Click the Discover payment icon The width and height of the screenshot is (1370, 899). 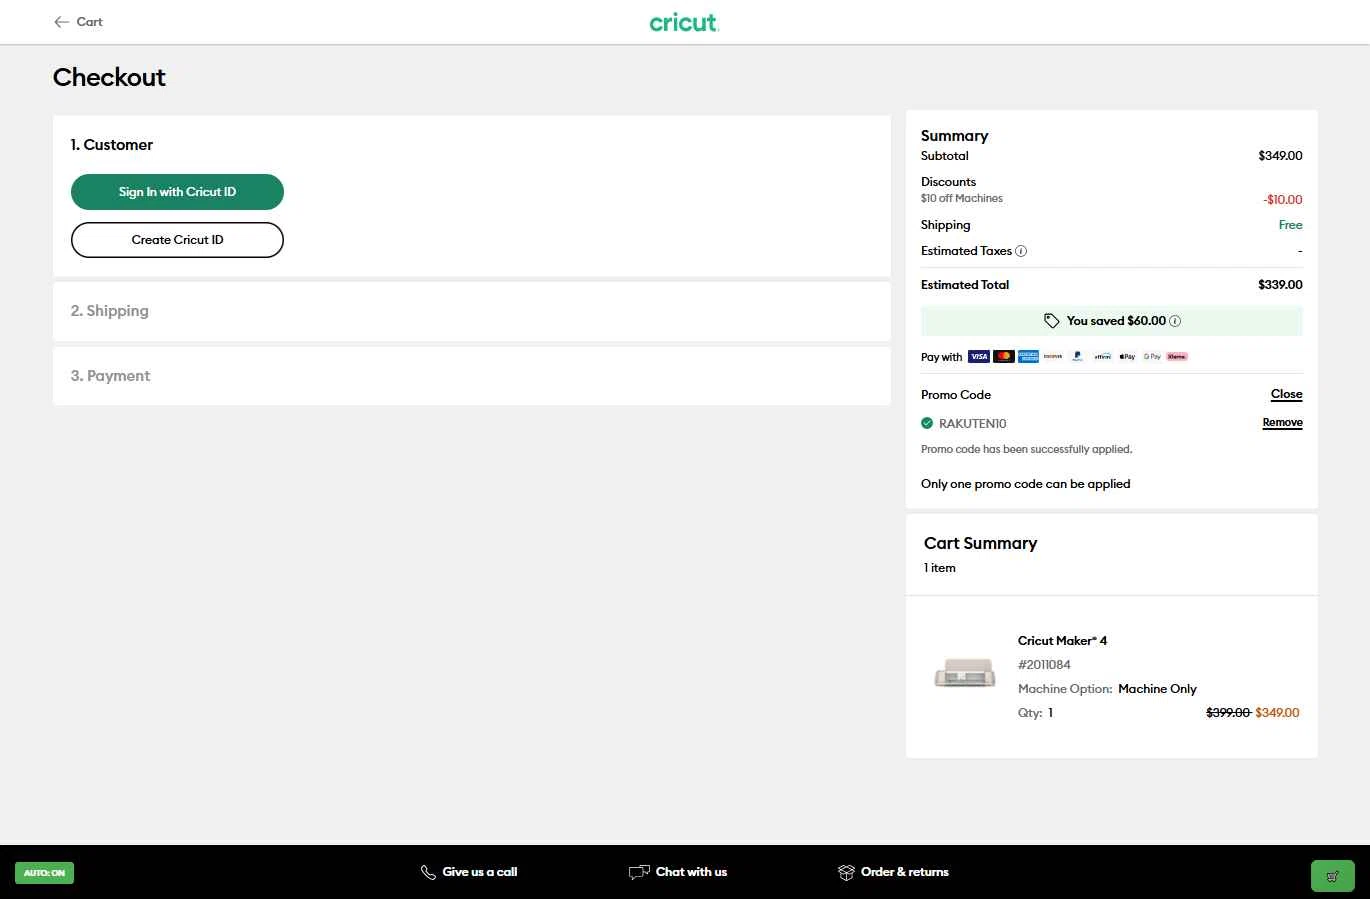[1053, 356]
